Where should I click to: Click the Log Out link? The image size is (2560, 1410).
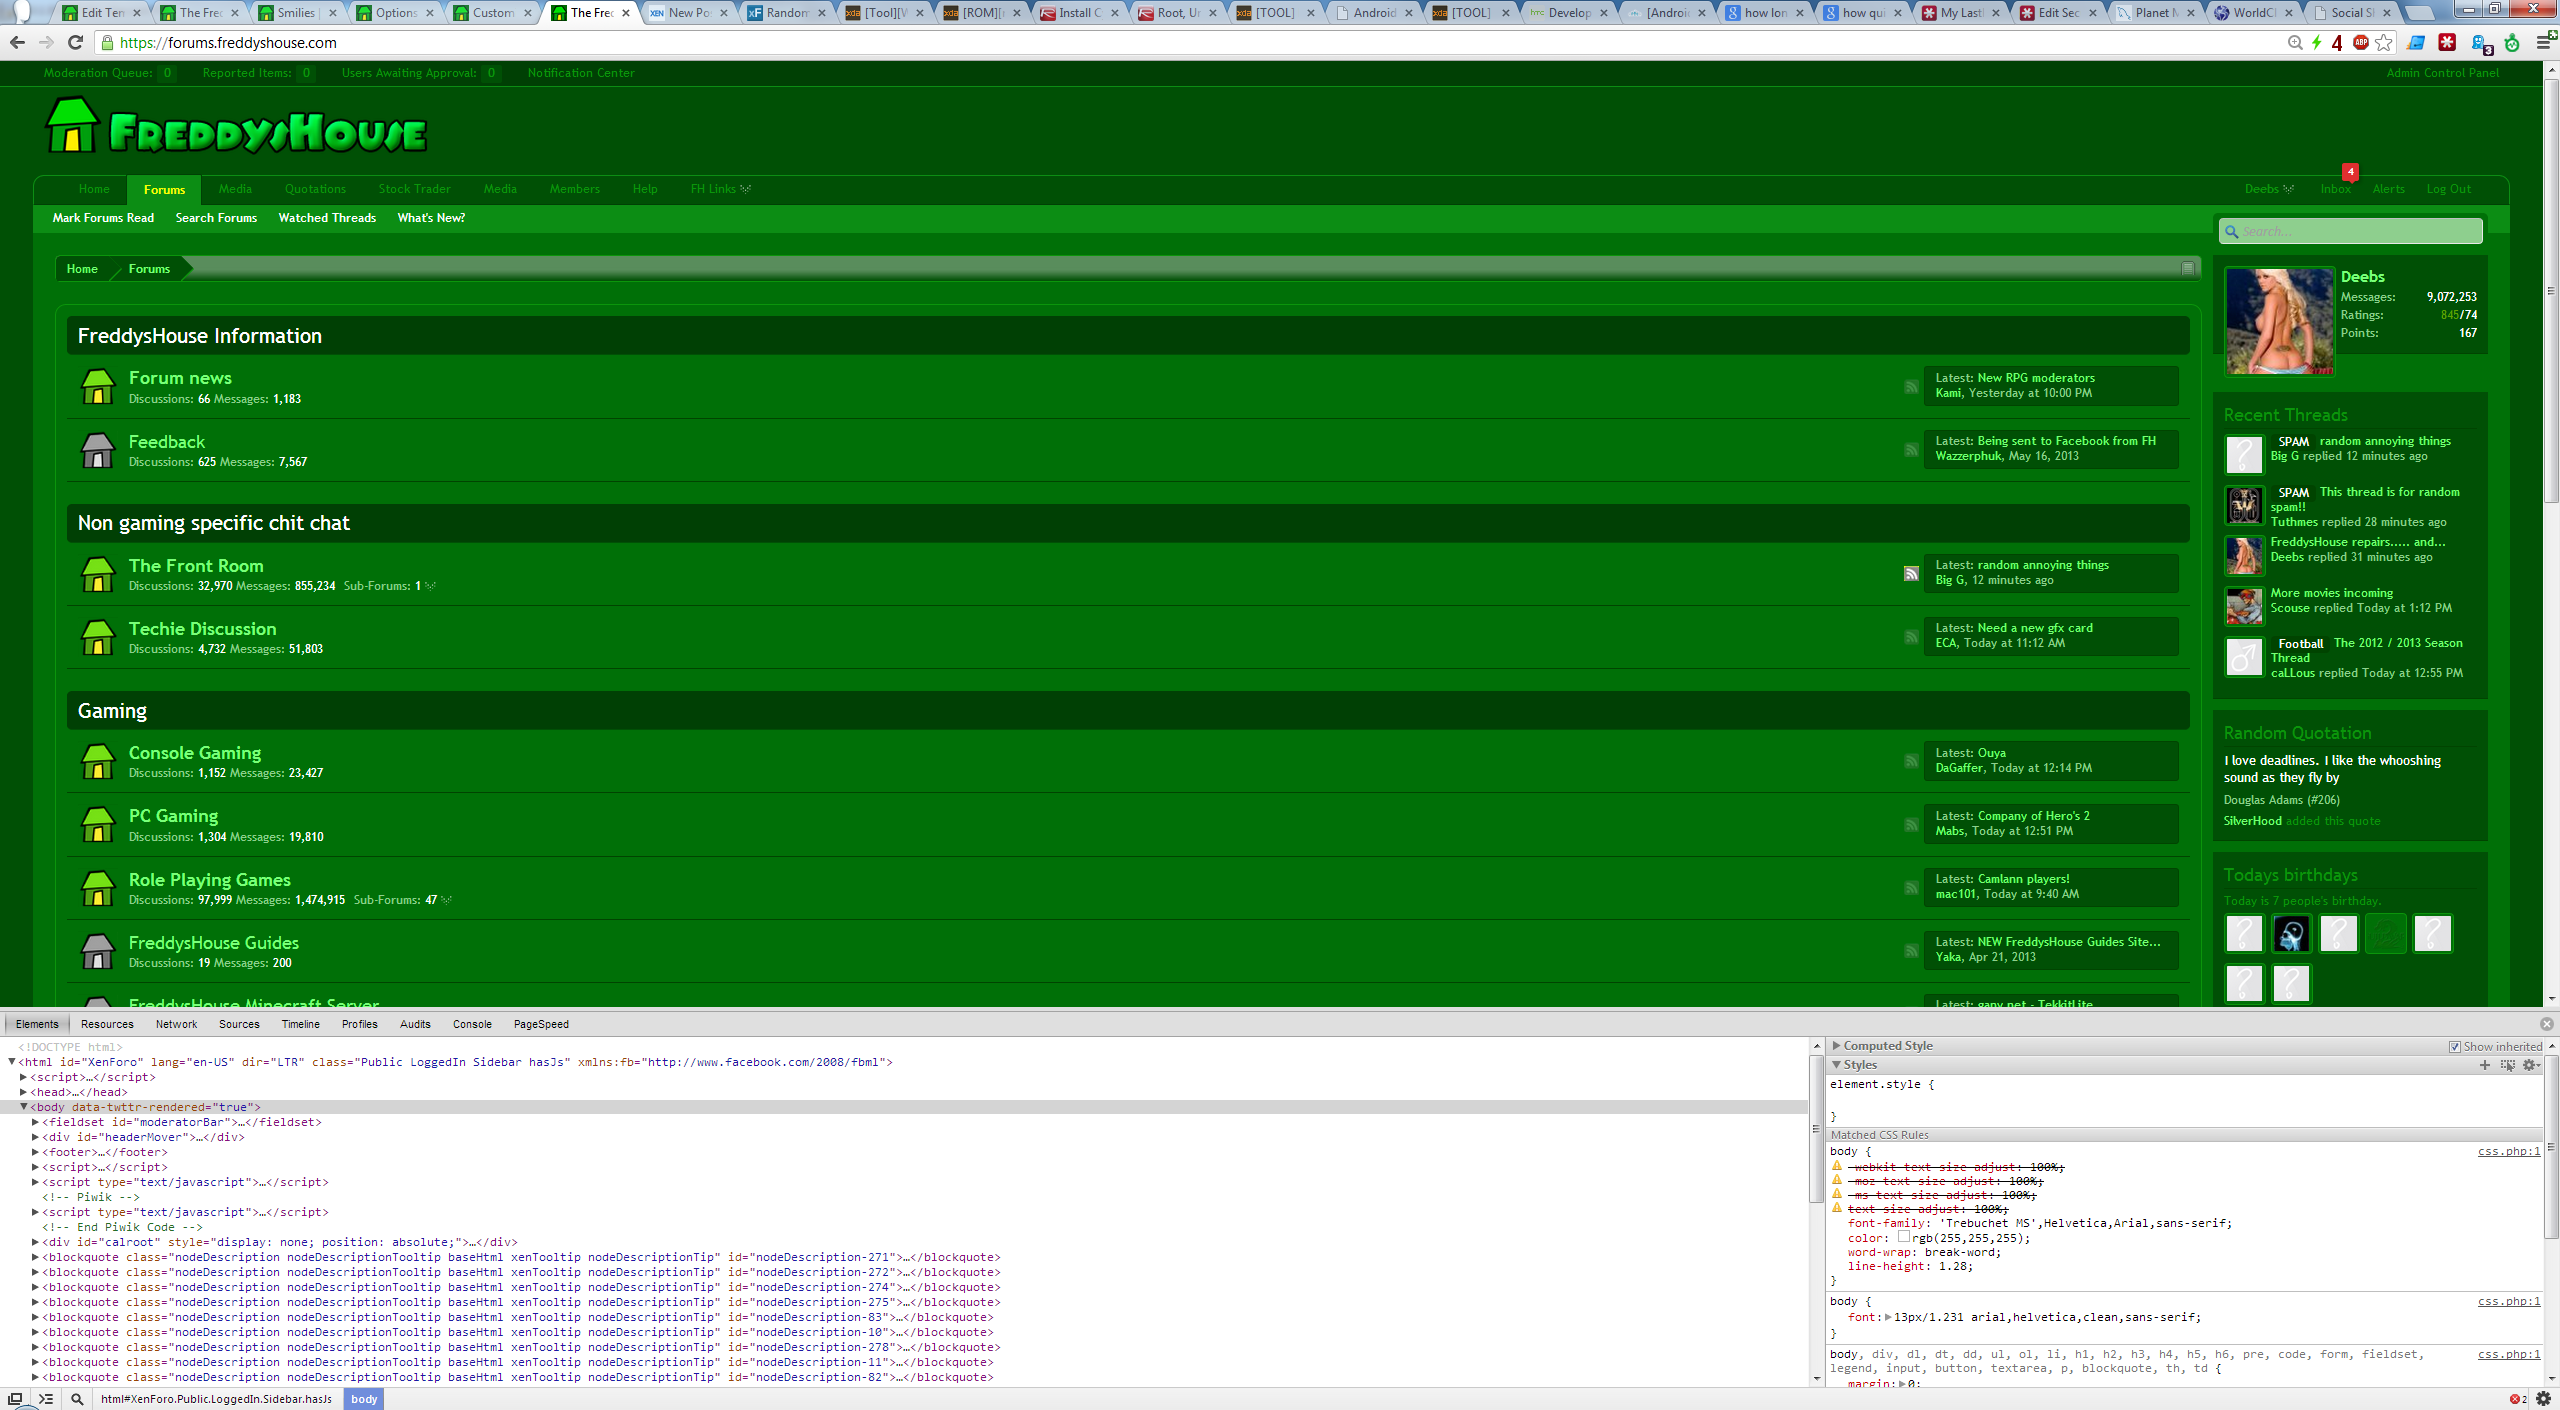click(x=2448, y=189)
